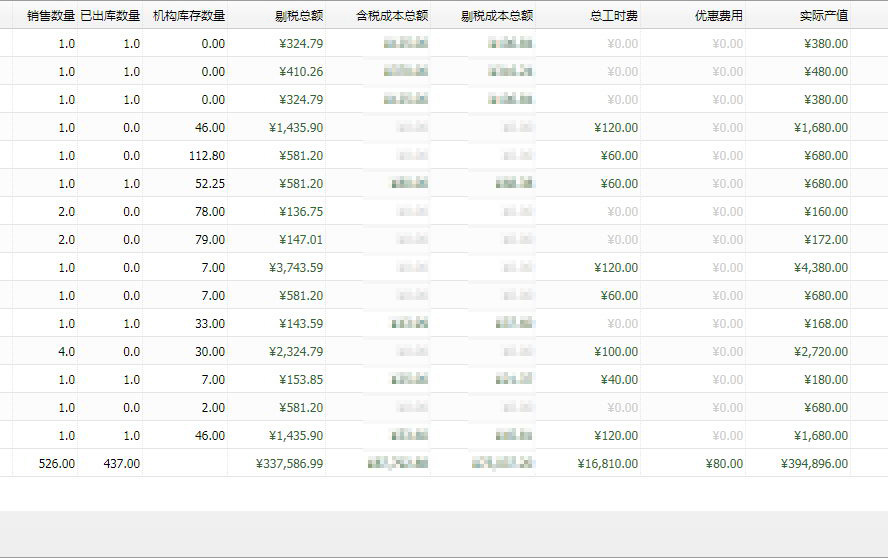Select the ¥410.26 tax-excluded amount cell
This screenshot has height=558, width=888.
[296, 72]
